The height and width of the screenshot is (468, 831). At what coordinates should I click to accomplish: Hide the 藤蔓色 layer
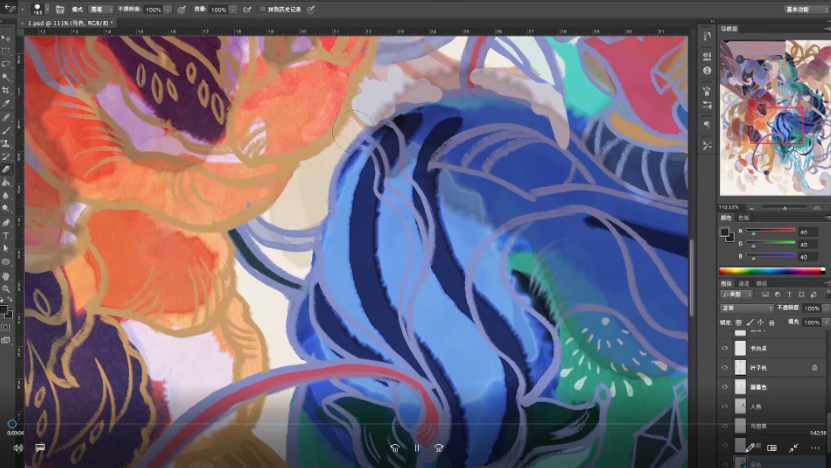click(724, 387)
